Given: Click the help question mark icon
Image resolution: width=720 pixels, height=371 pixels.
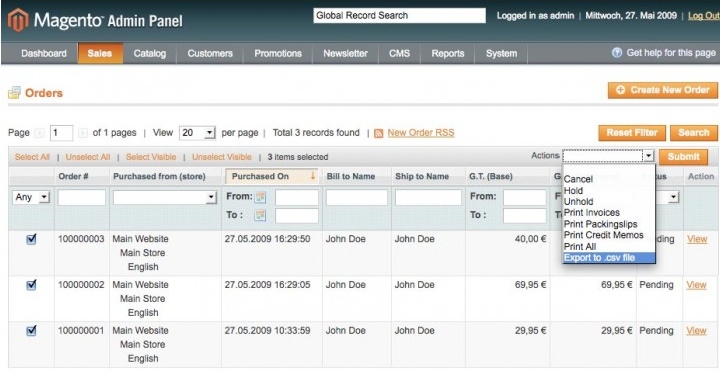Looking at the screenshot, I should (x=617, y=53).
